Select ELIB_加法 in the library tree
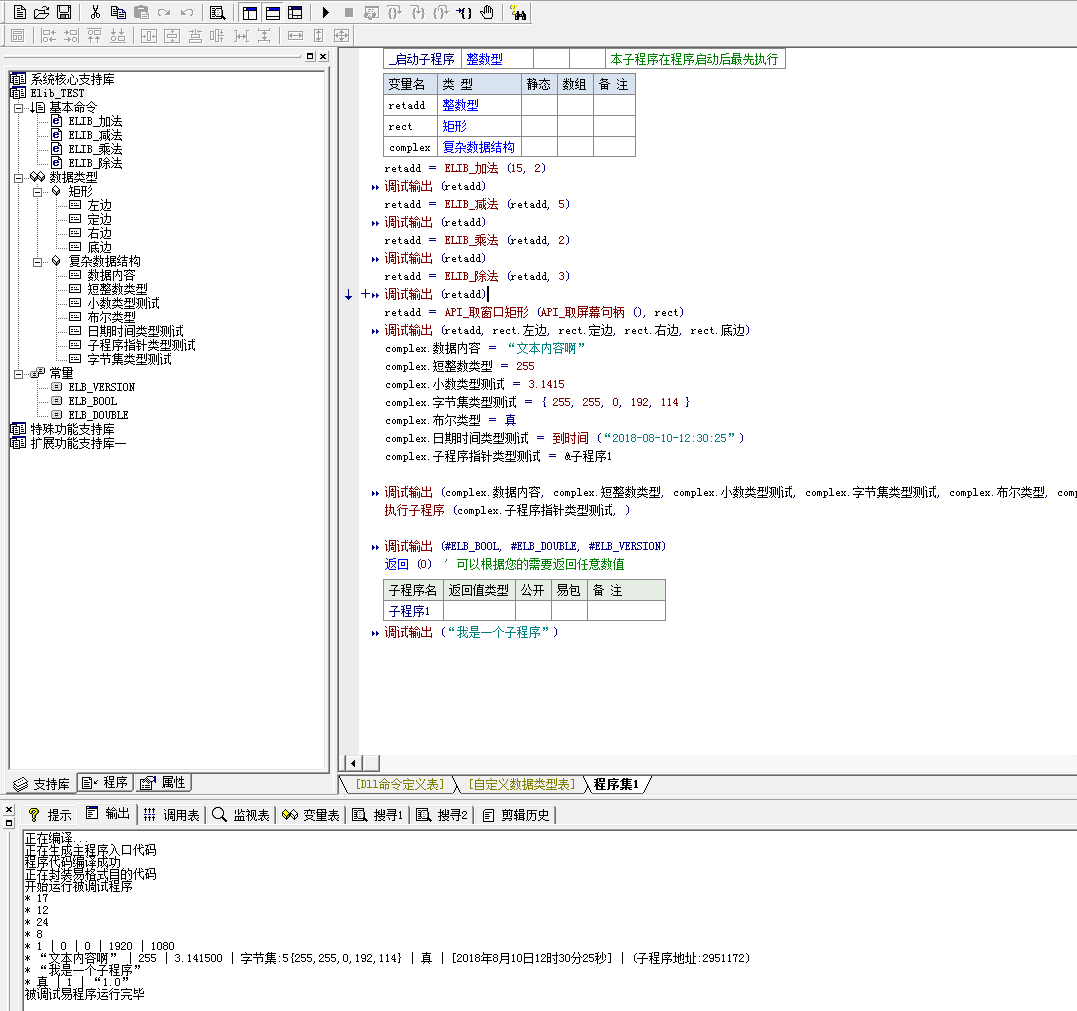Viewport: 1077px width, 1011px height. pos(95,122)
